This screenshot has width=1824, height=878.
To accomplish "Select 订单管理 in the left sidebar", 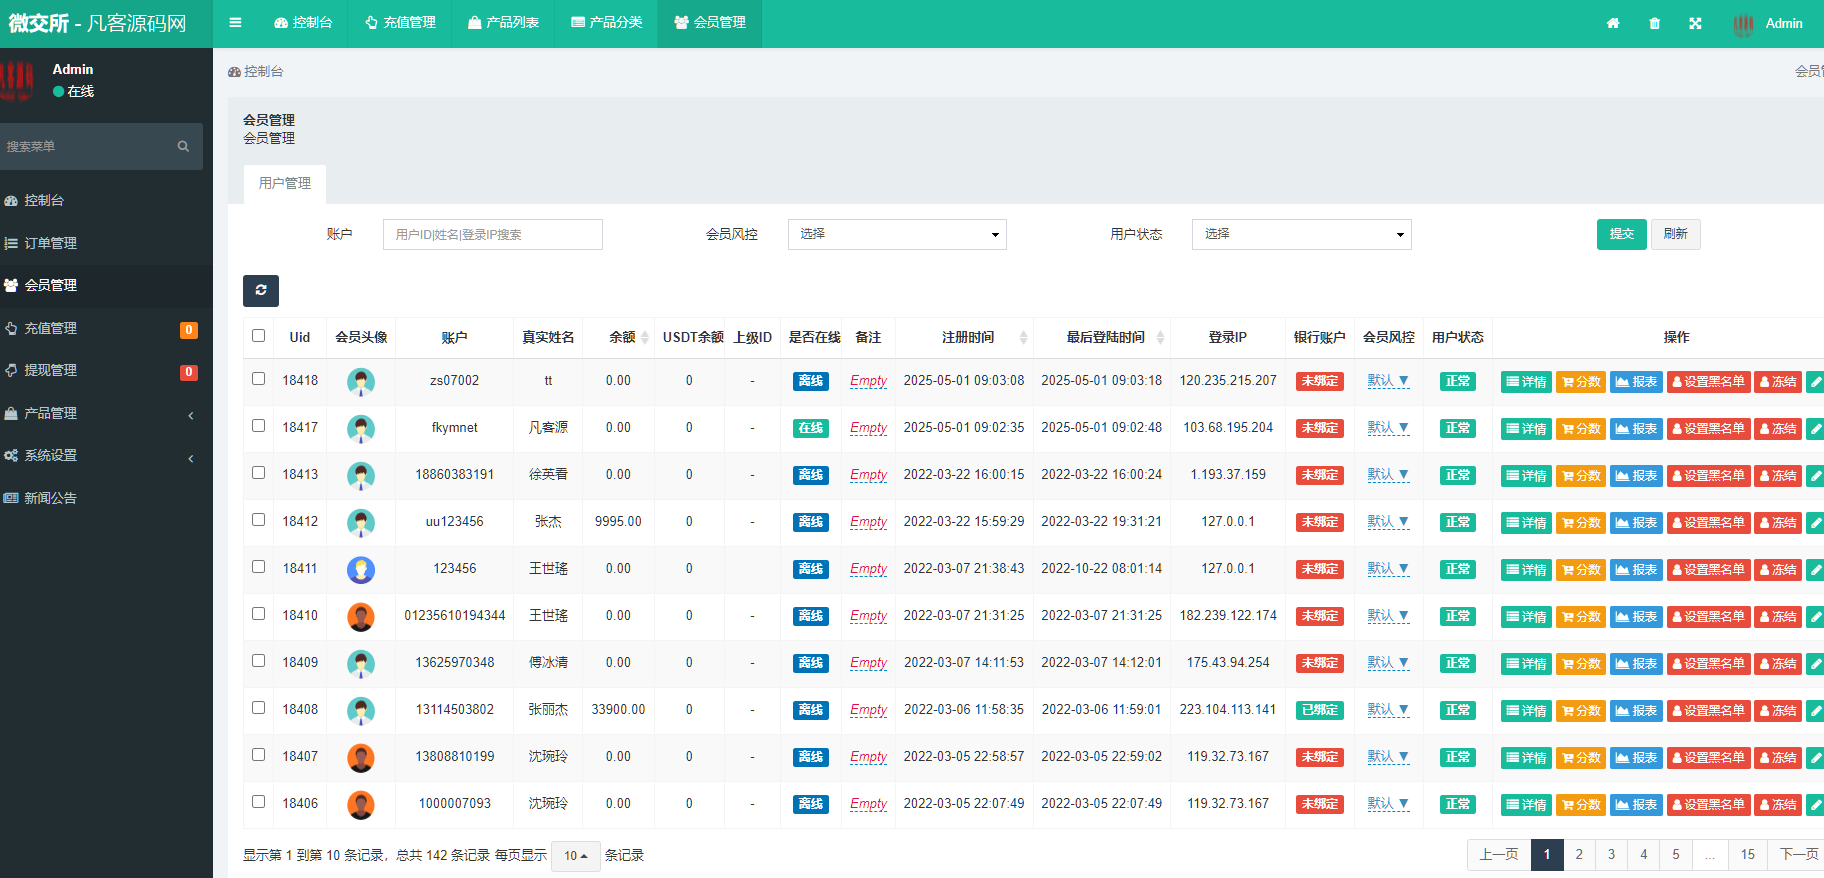I will 50,243.
